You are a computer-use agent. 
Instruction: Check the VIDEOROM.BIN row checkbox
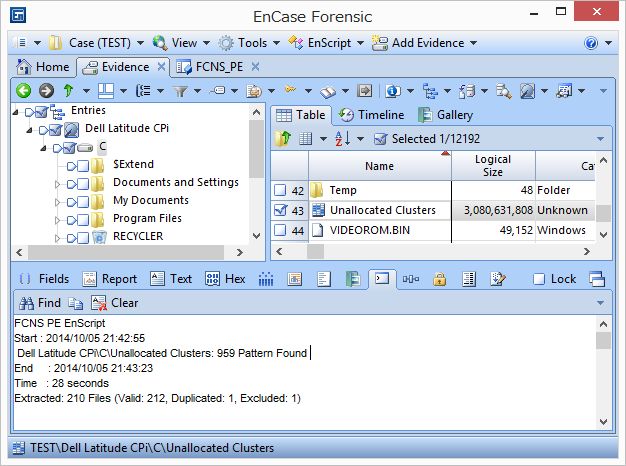pos(280,230)
